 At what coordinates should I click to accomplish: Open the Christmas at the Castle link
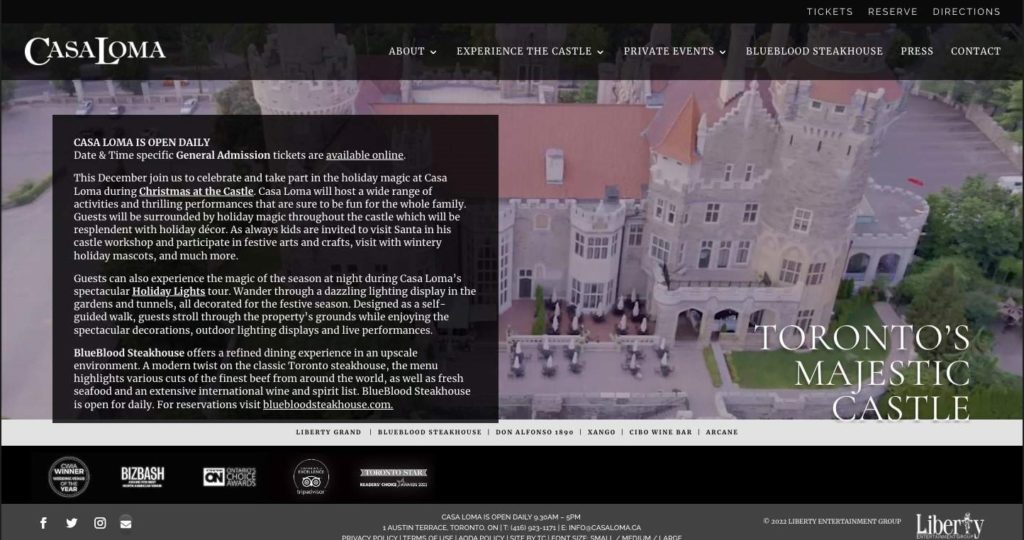196,191
